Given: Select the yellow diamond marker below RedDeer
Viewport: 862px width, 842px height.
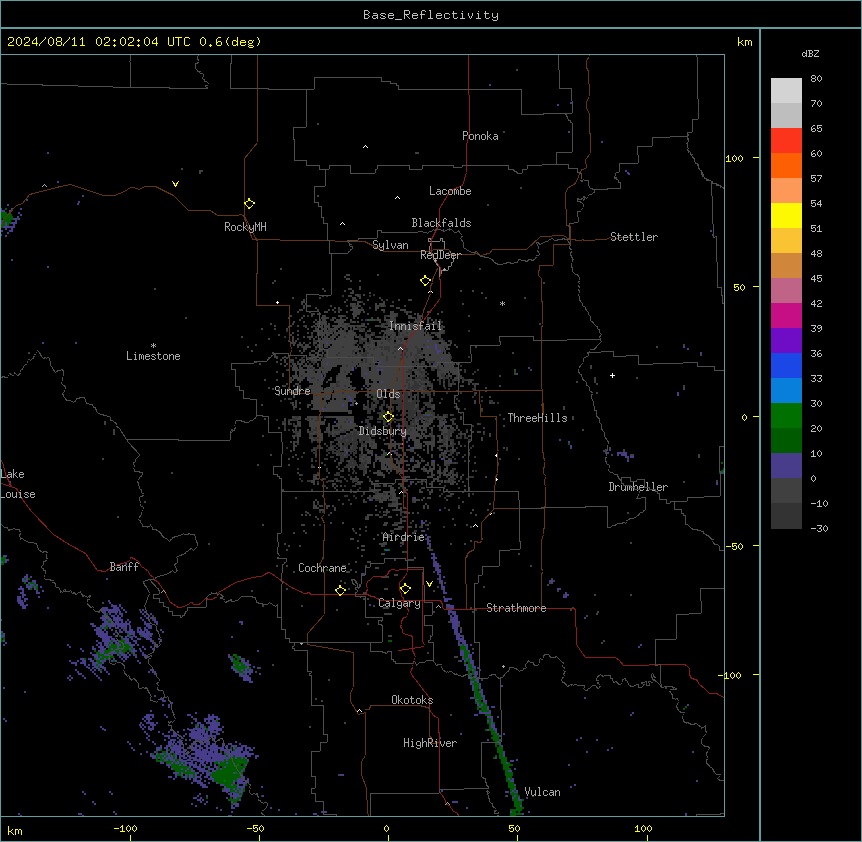Looking at the screenshot, I should click(426, 281).
